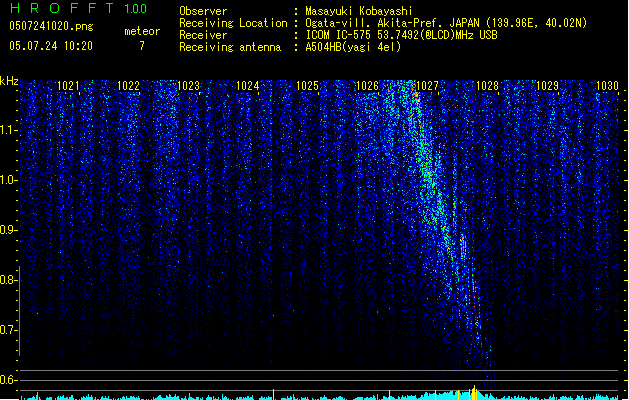Screen dimensions: 629x400
Task: Click the tallest yellow spike in the cyan power graph
Action: point(475,392)
